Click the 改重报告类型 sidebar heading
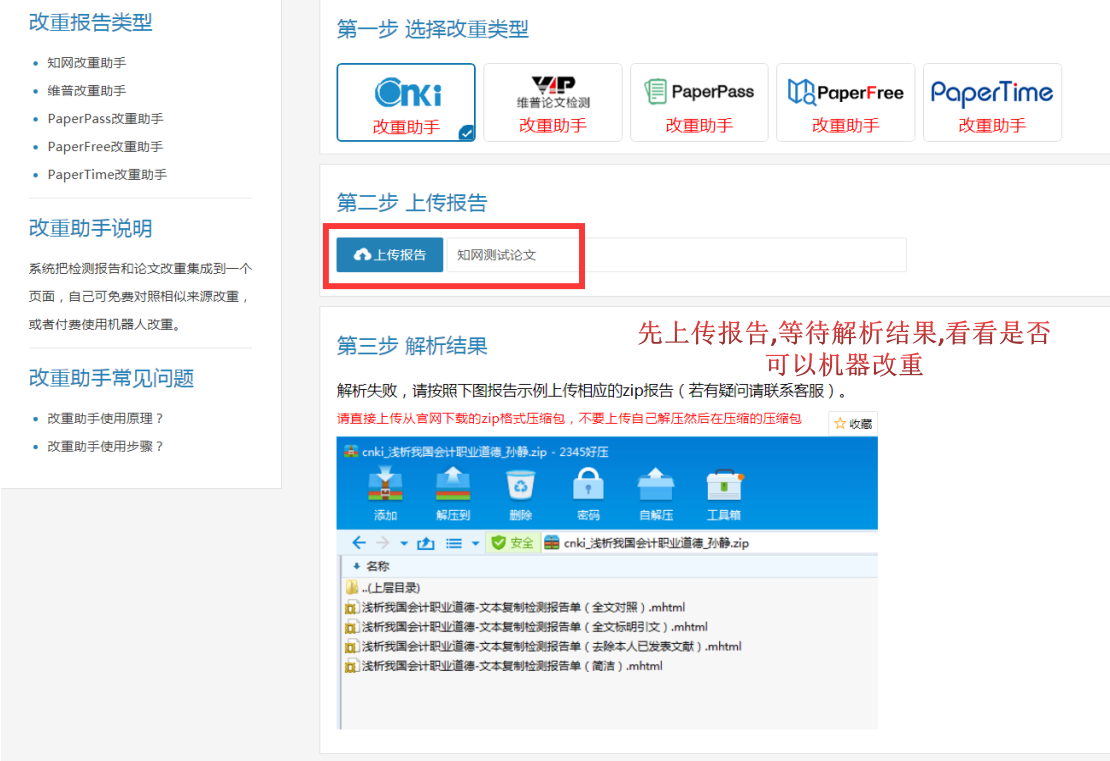 (x=91, y=23)
